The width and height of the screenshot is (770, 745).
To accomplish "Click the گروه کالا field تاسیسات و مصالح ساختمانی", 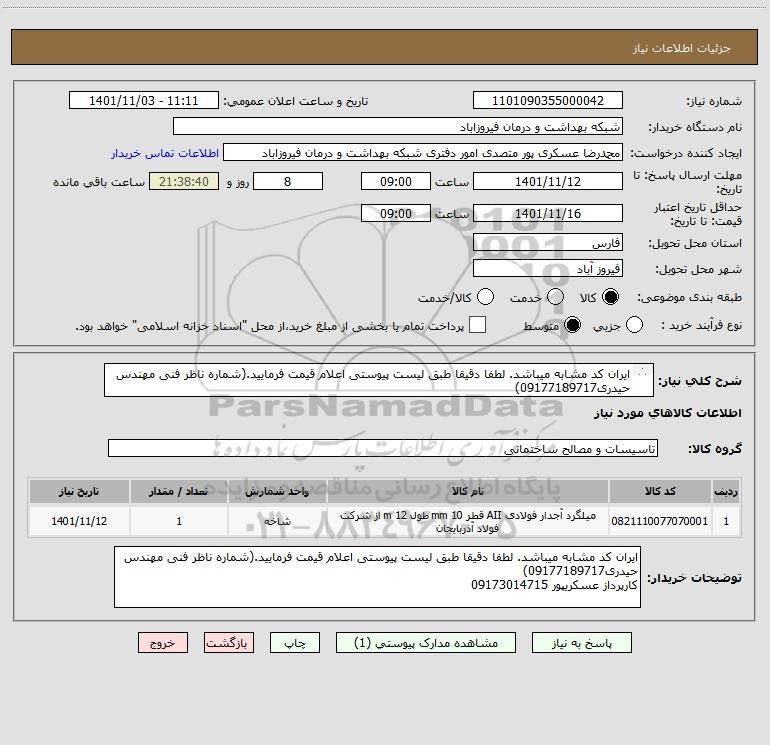I will point(383,448).
